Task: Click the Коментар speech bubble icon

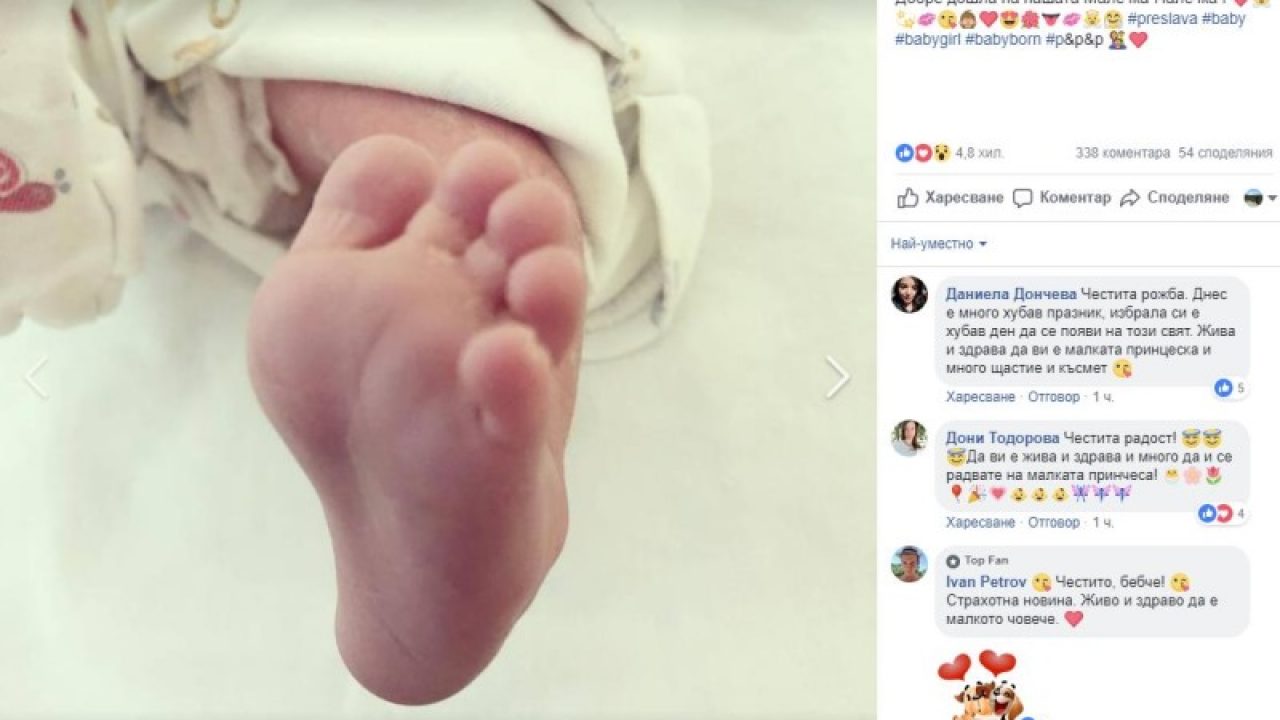Action: (x=1022, y=198)
